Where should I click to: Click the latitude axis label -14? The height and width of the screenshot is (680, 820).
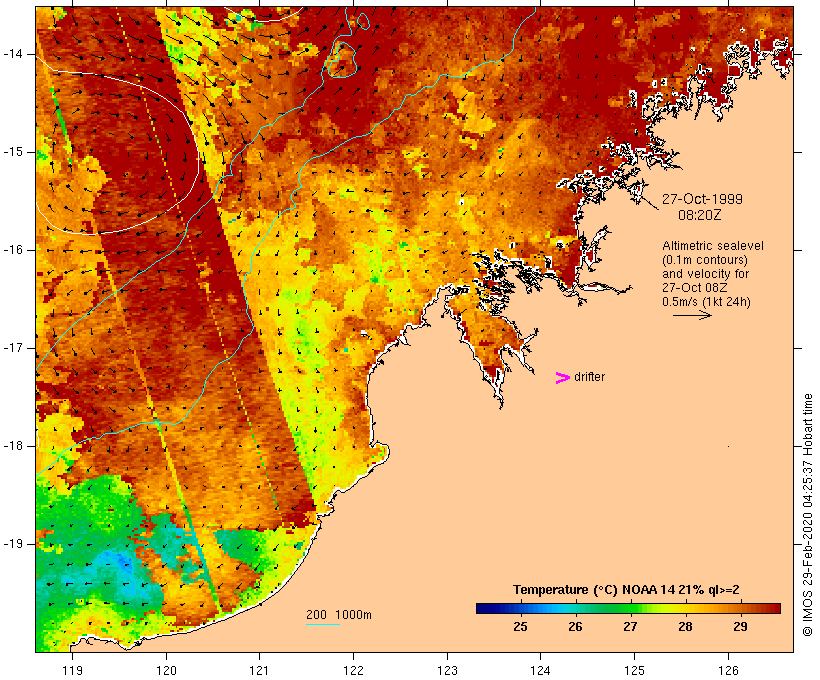point(13,54)
